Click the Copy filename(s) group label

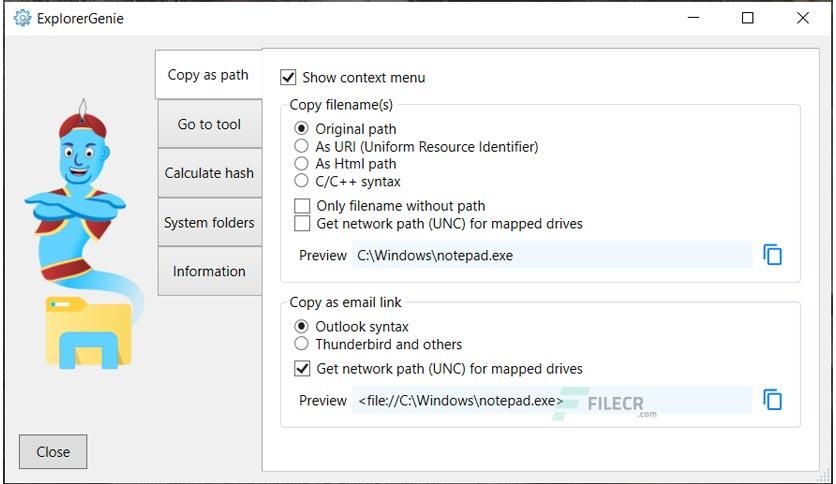tap(341, 104)
